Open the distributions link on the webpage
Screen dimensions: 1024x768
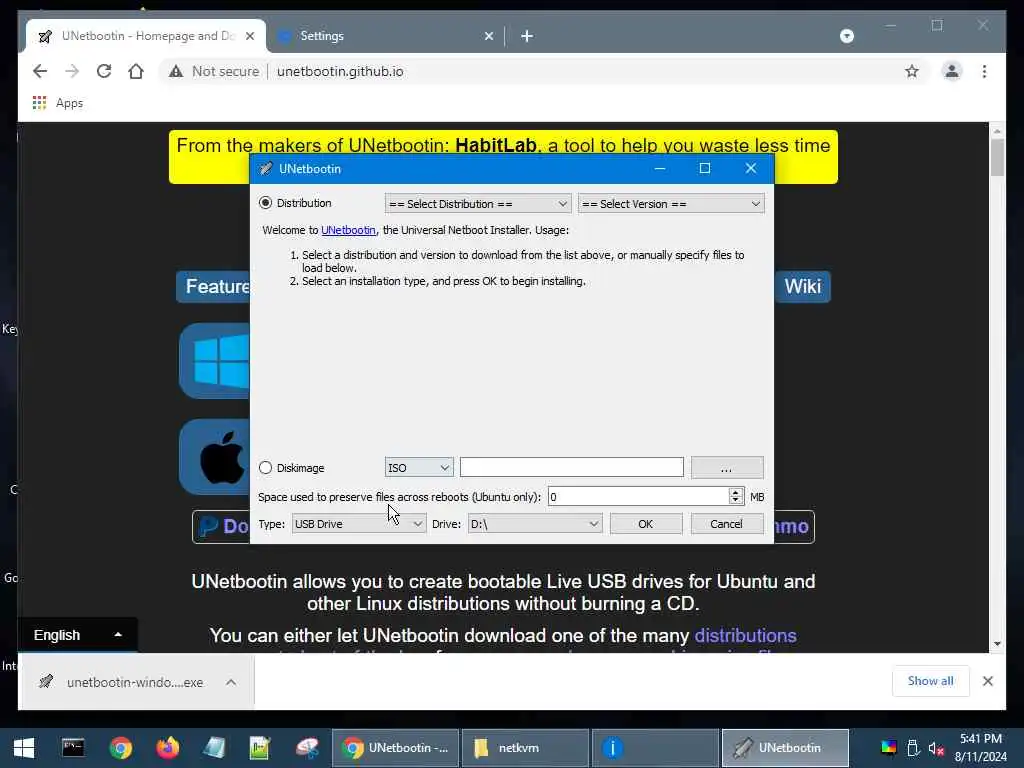(x=745, y=635)
